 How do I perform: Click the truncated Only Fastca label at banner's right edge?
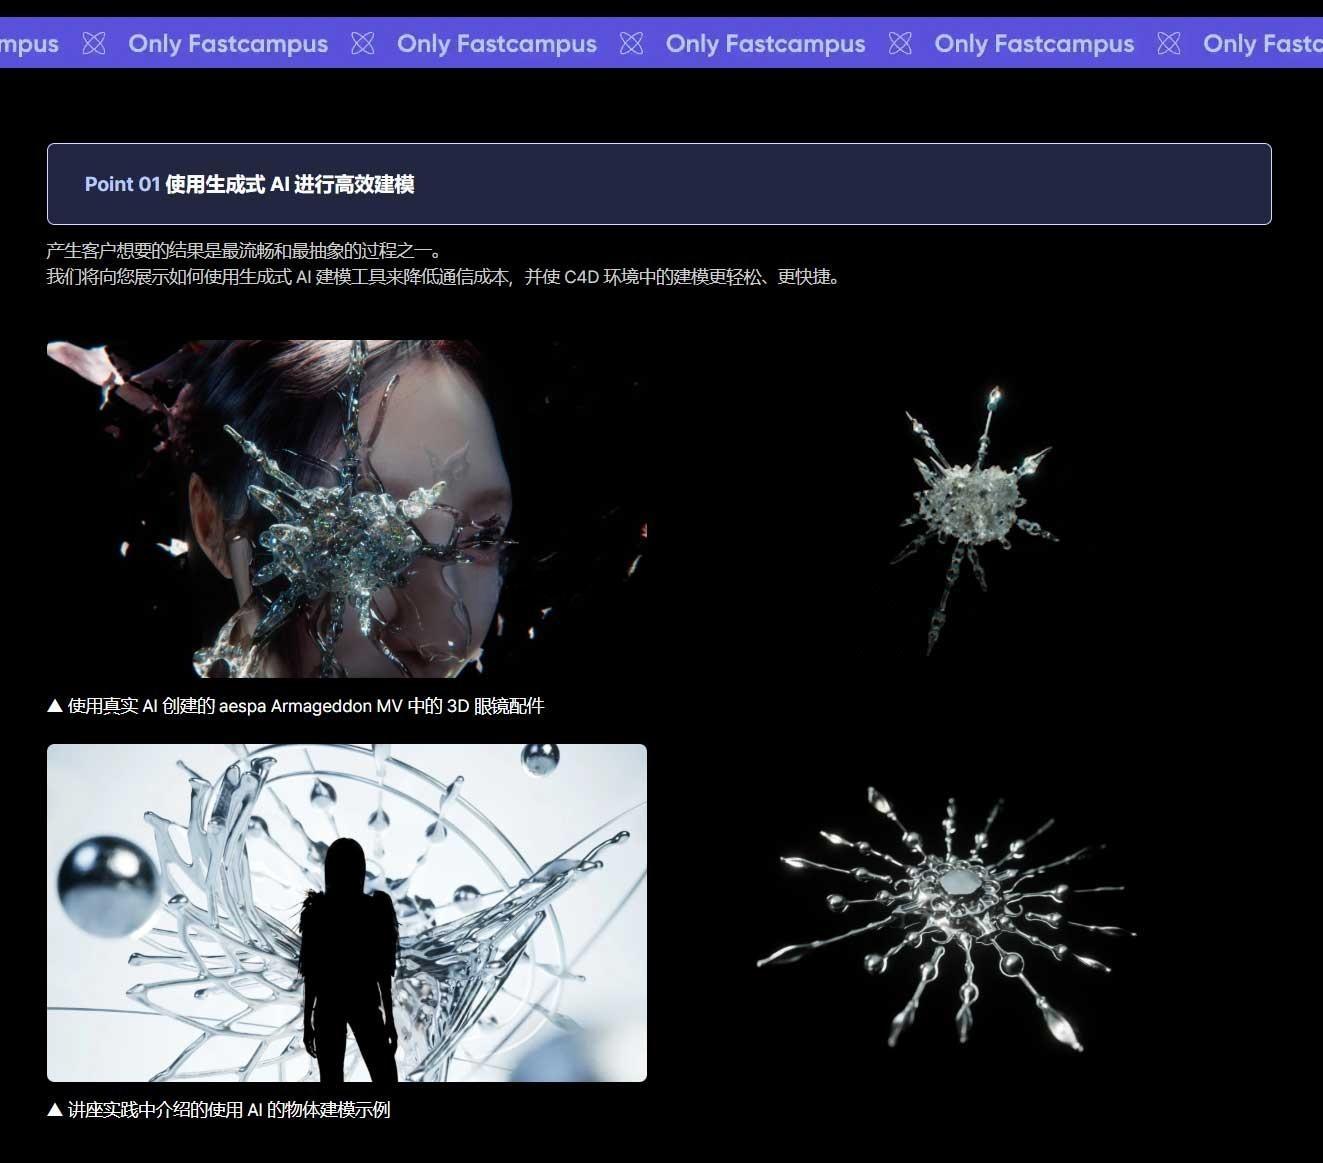pyautogui.click(x=1262, y=43)
